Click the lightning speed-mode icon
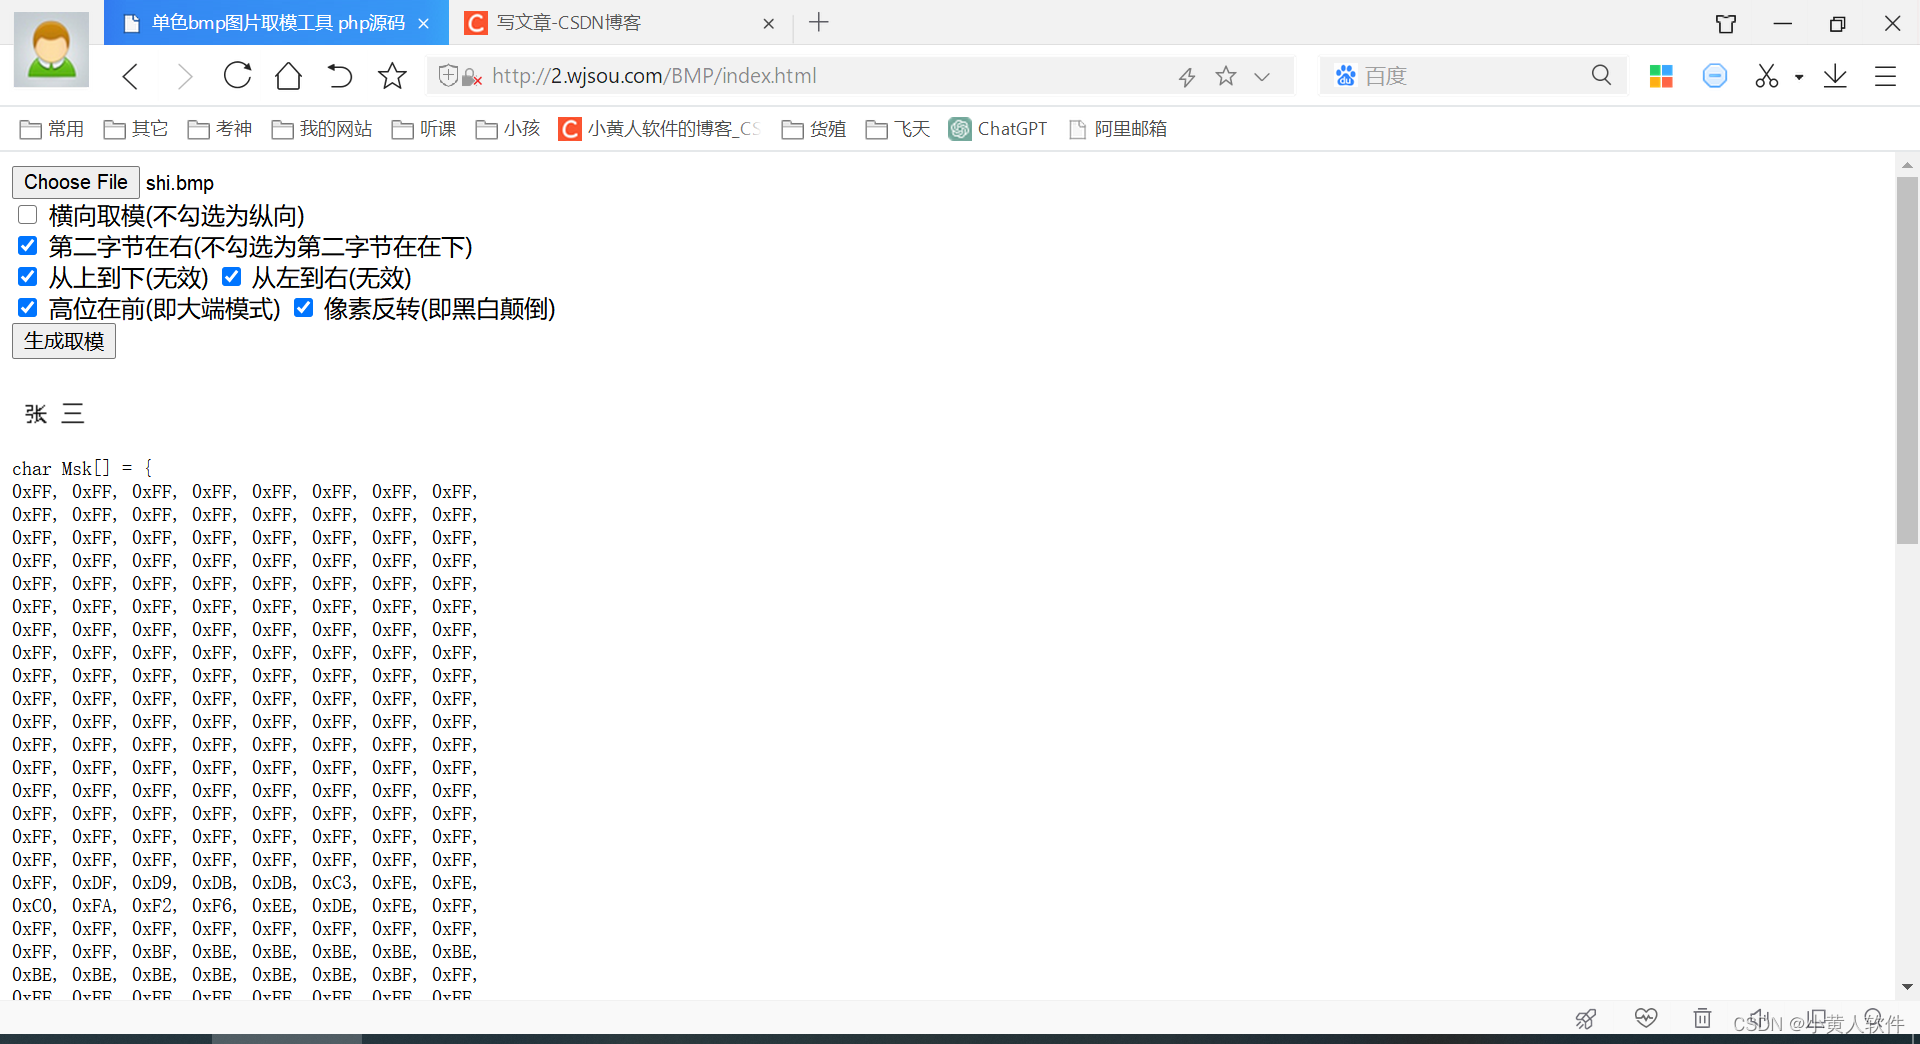 1187,77
